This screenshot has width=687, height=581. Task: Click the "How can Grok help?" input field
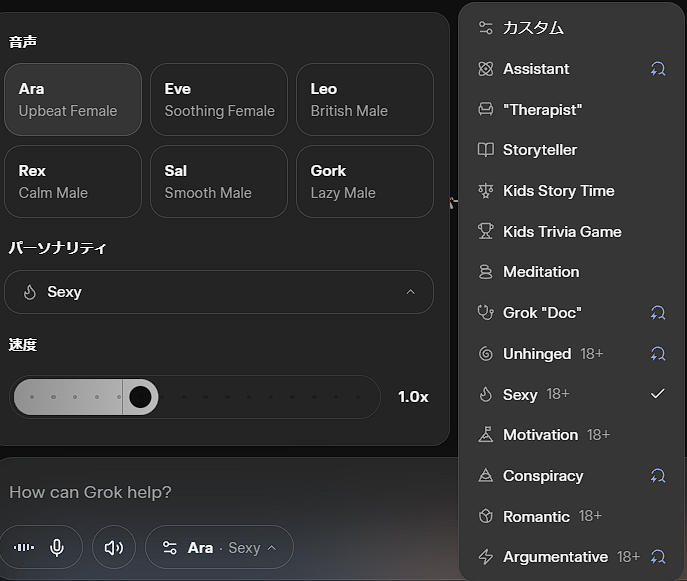[x=220, y=492]
